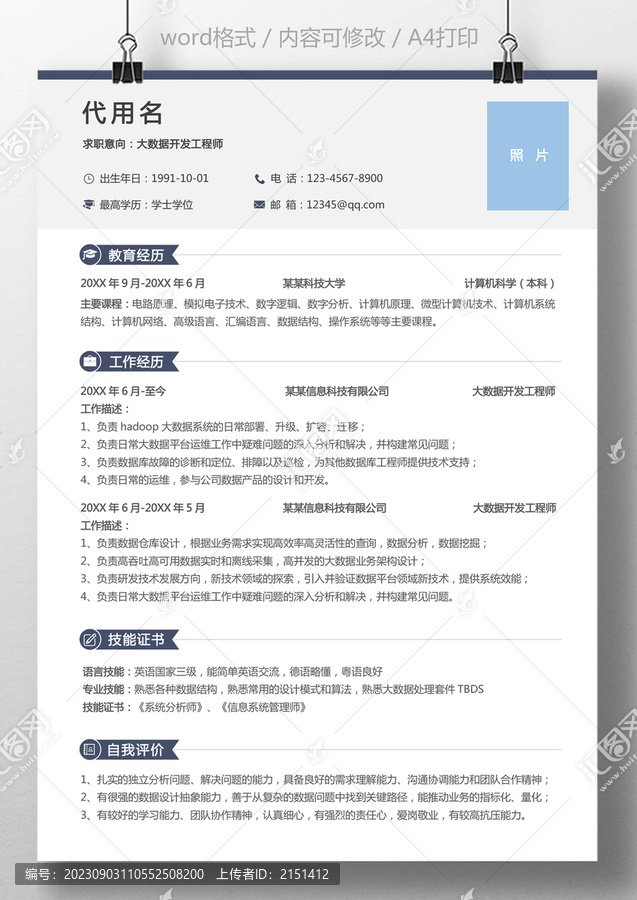The height and width of the screenshot is (900, 637).
Task: Click the date 20XX年6月-20XX年5月
Action: (143, 508)
